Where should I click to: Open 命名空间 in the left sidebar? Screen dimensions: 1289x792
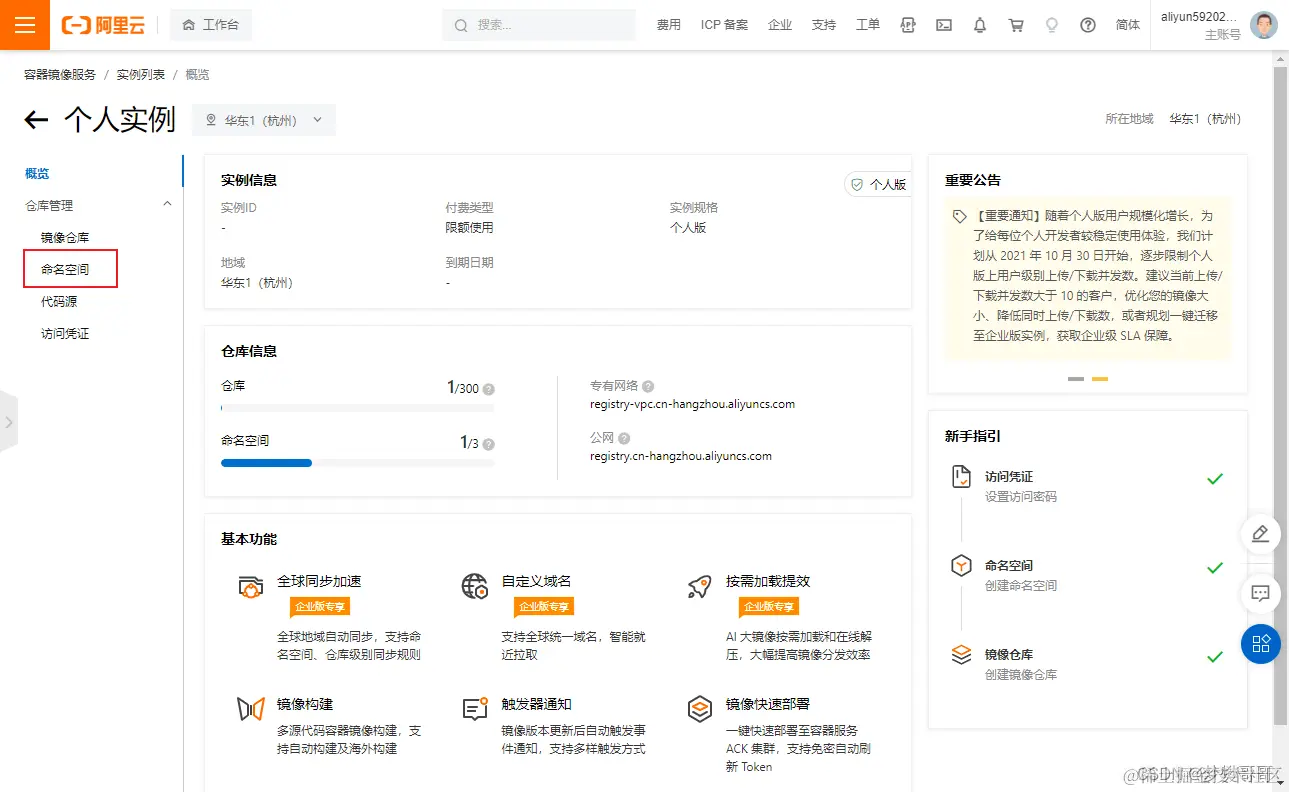pyautogui.click(x=65, y=270)
